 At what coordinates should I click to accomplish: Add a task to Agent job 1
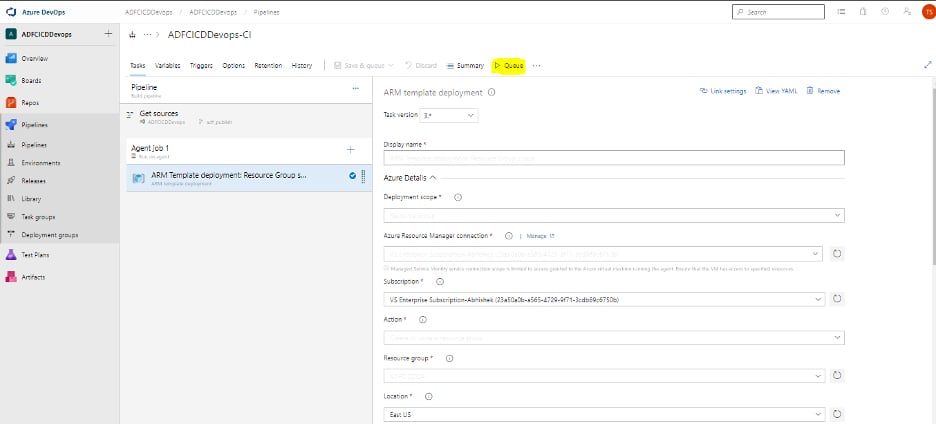point(350,150)
